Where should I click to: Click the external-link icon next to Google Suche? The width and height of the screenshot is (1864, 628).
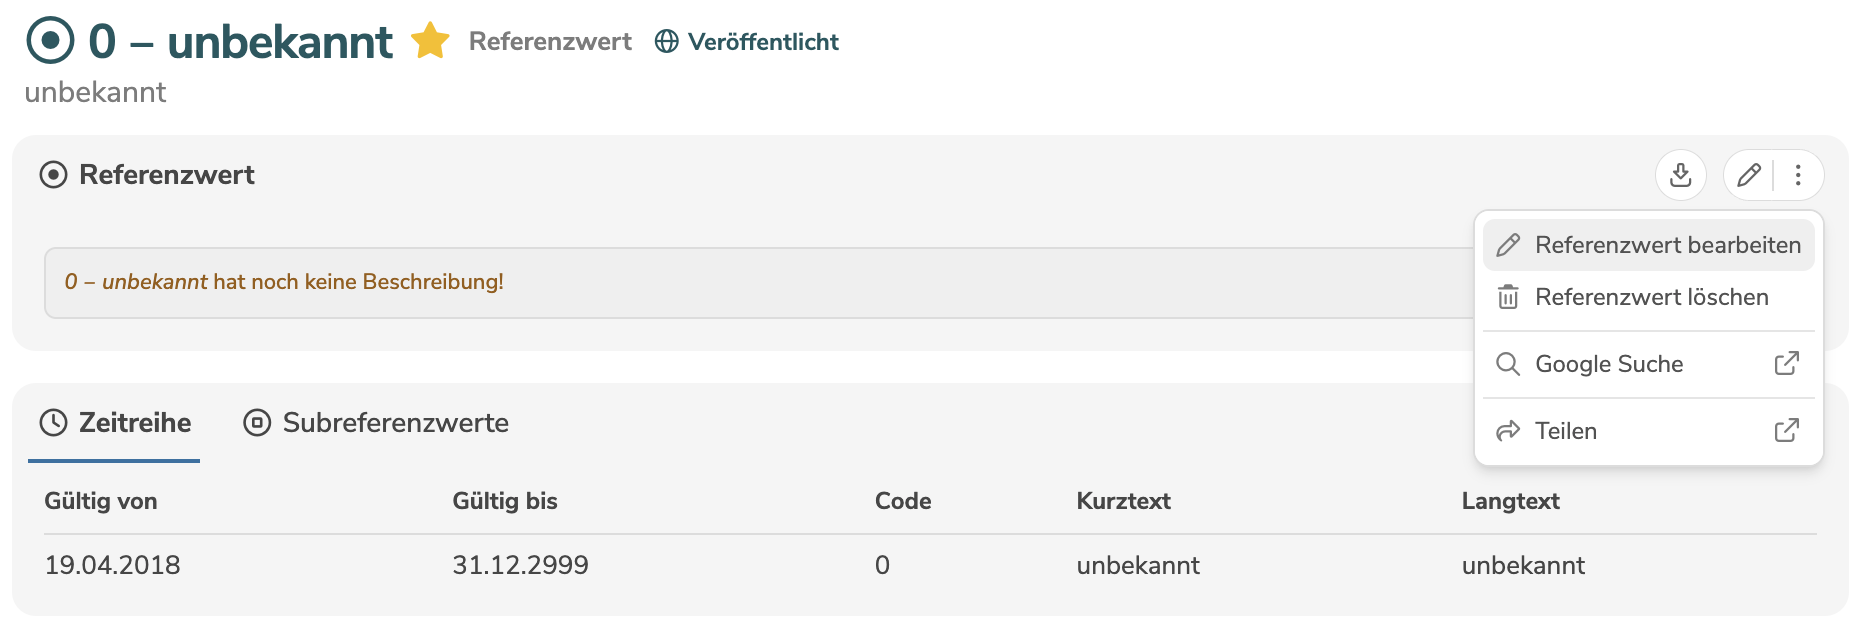pos(1787,364)
